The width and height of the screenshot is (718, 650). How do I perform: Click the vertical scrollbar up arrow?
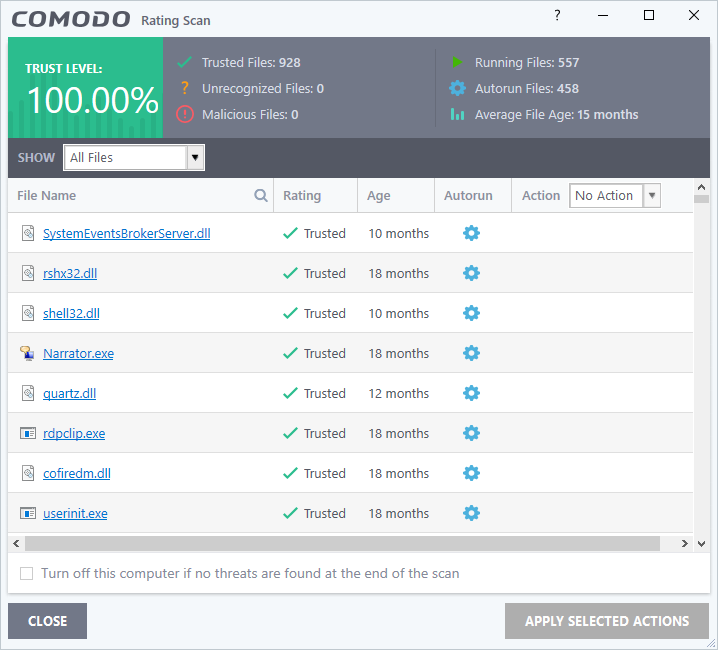coord(701,187)
